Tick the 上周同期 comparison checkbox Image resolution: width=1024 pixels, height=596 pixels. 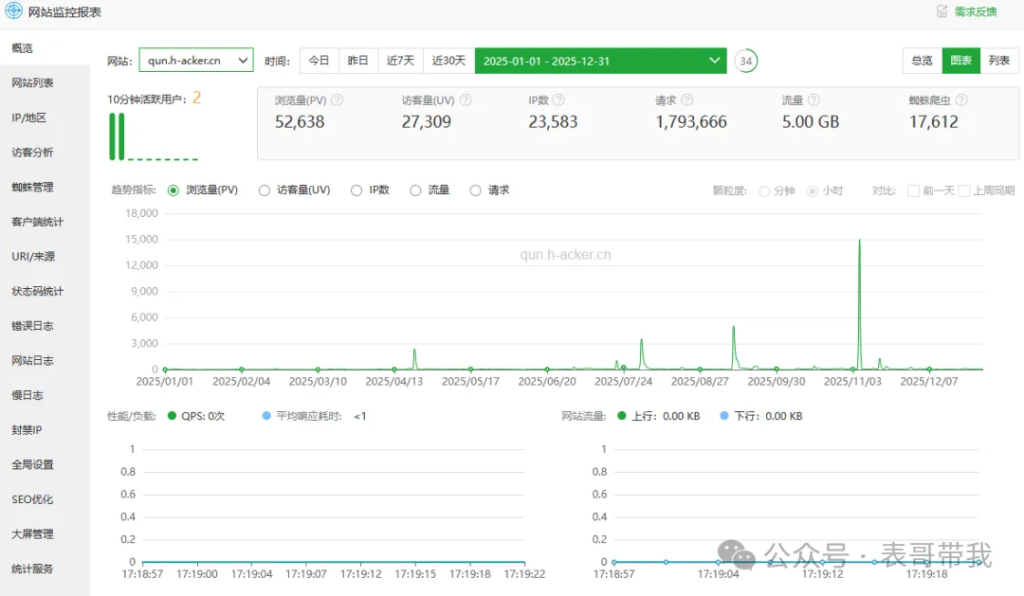tap(964, 191)
